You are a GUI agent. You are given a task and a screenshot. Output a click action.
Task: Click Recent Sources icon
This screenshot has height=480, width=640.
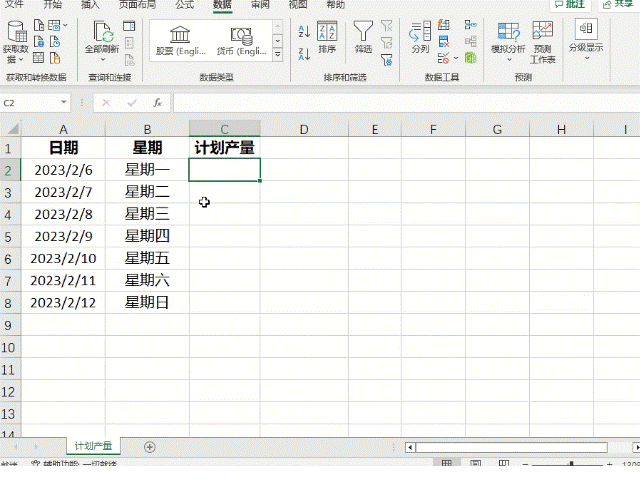[55, 42]
